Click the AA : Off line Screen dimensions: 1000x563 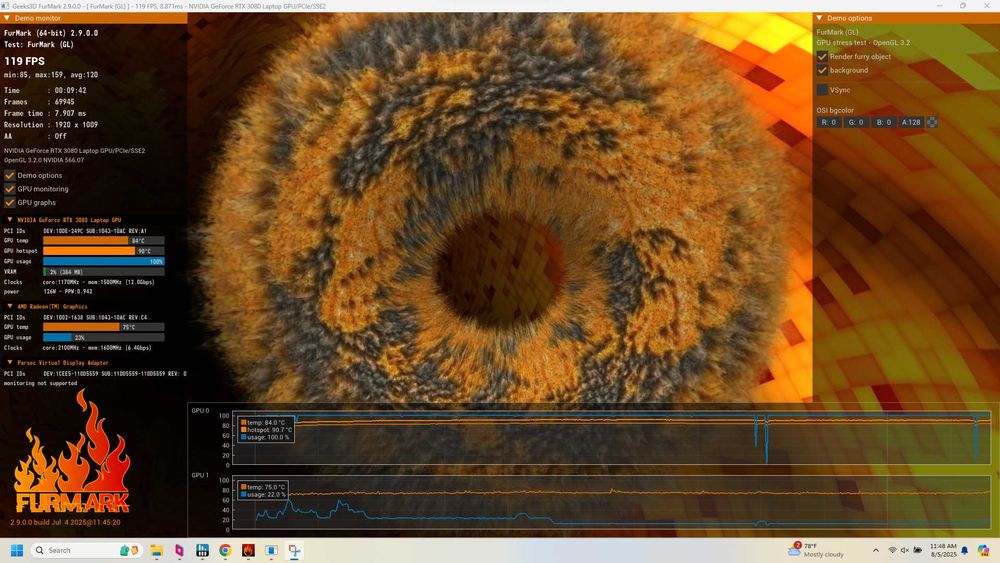tap(35, 136)
